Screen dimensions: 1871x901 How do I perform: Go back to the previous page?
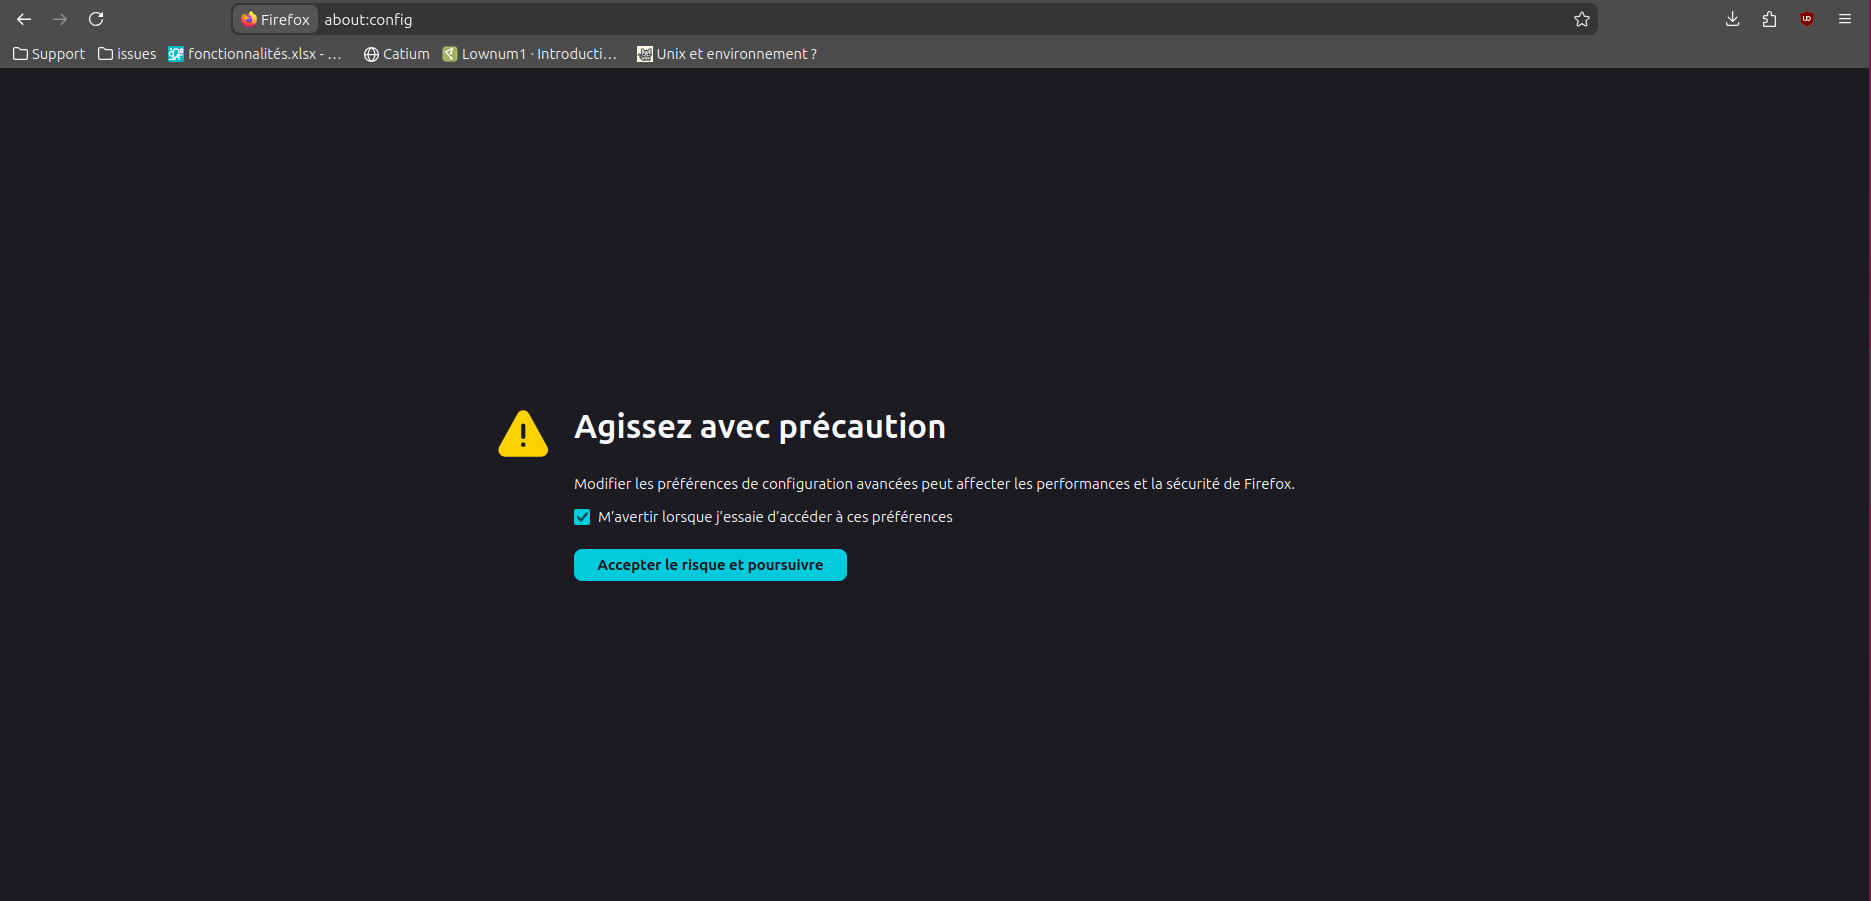click(24, 19)
